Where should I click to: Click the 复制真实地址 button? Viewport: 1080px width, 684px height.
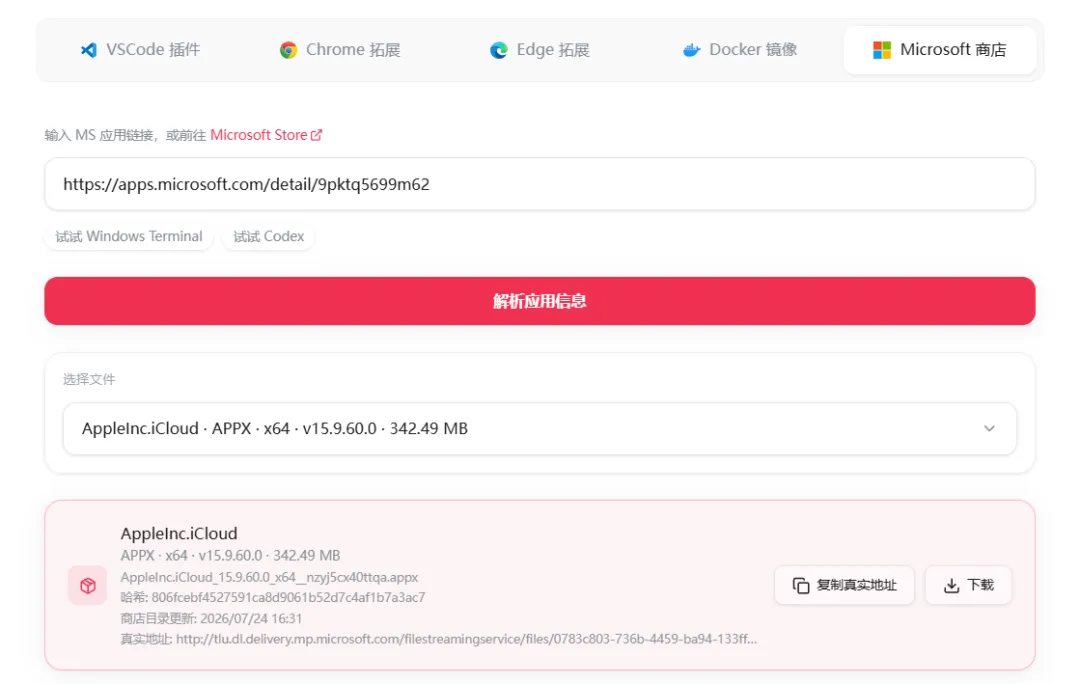point(844,585)
